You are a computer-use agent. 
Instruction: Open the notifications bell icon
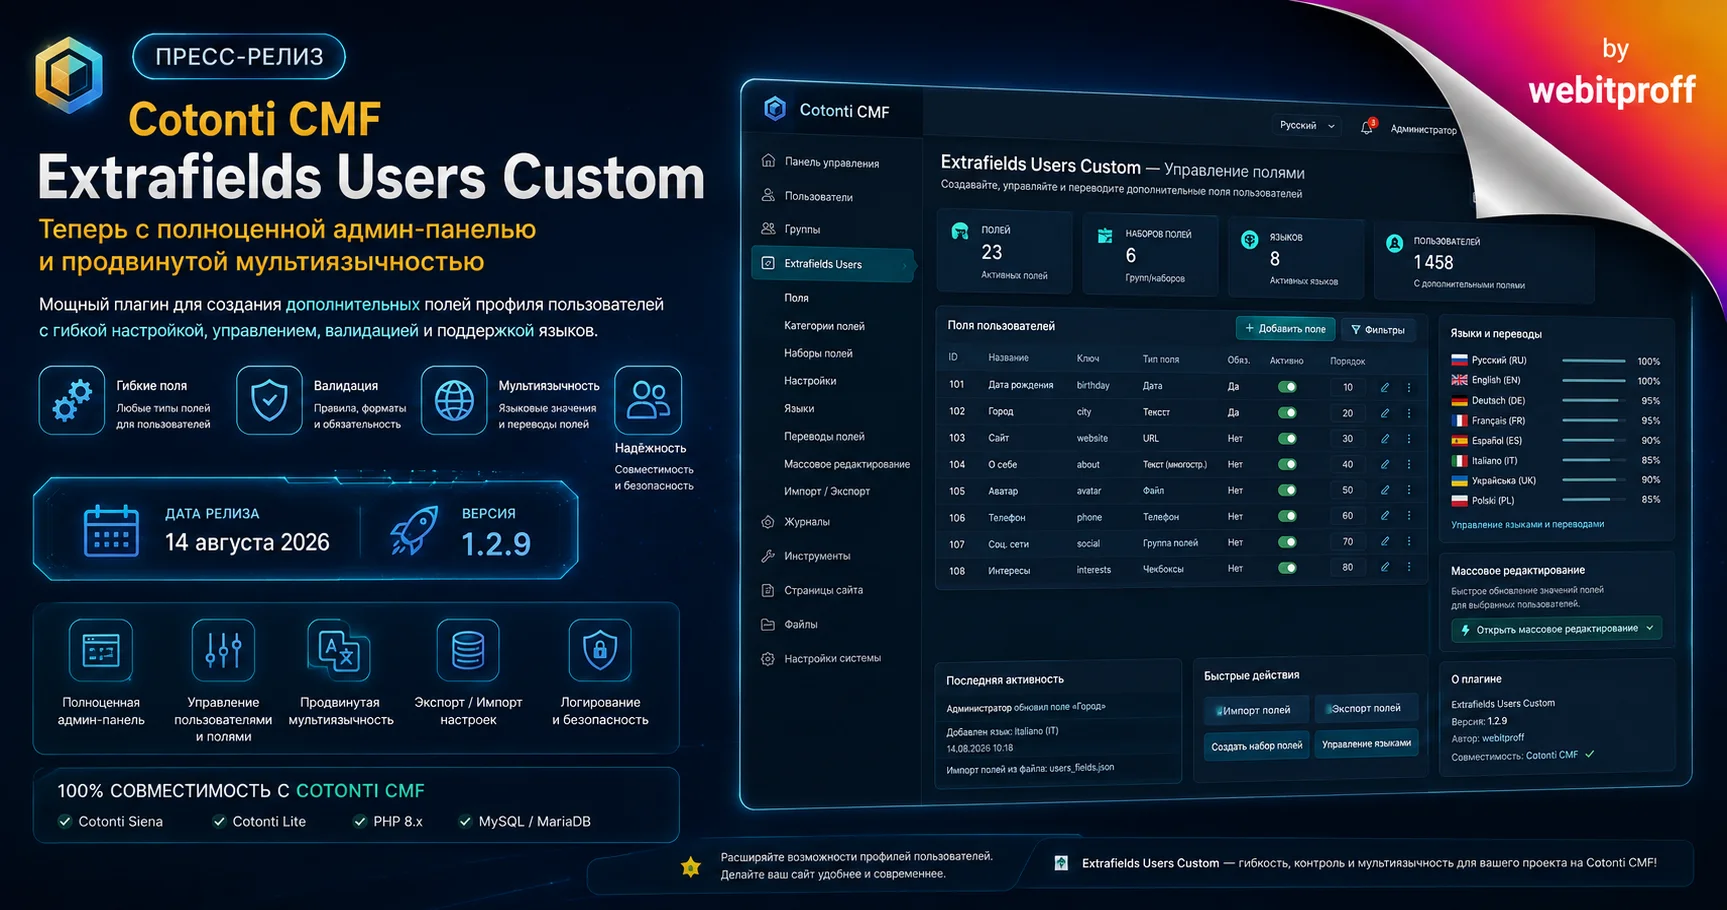(1367, 128)
